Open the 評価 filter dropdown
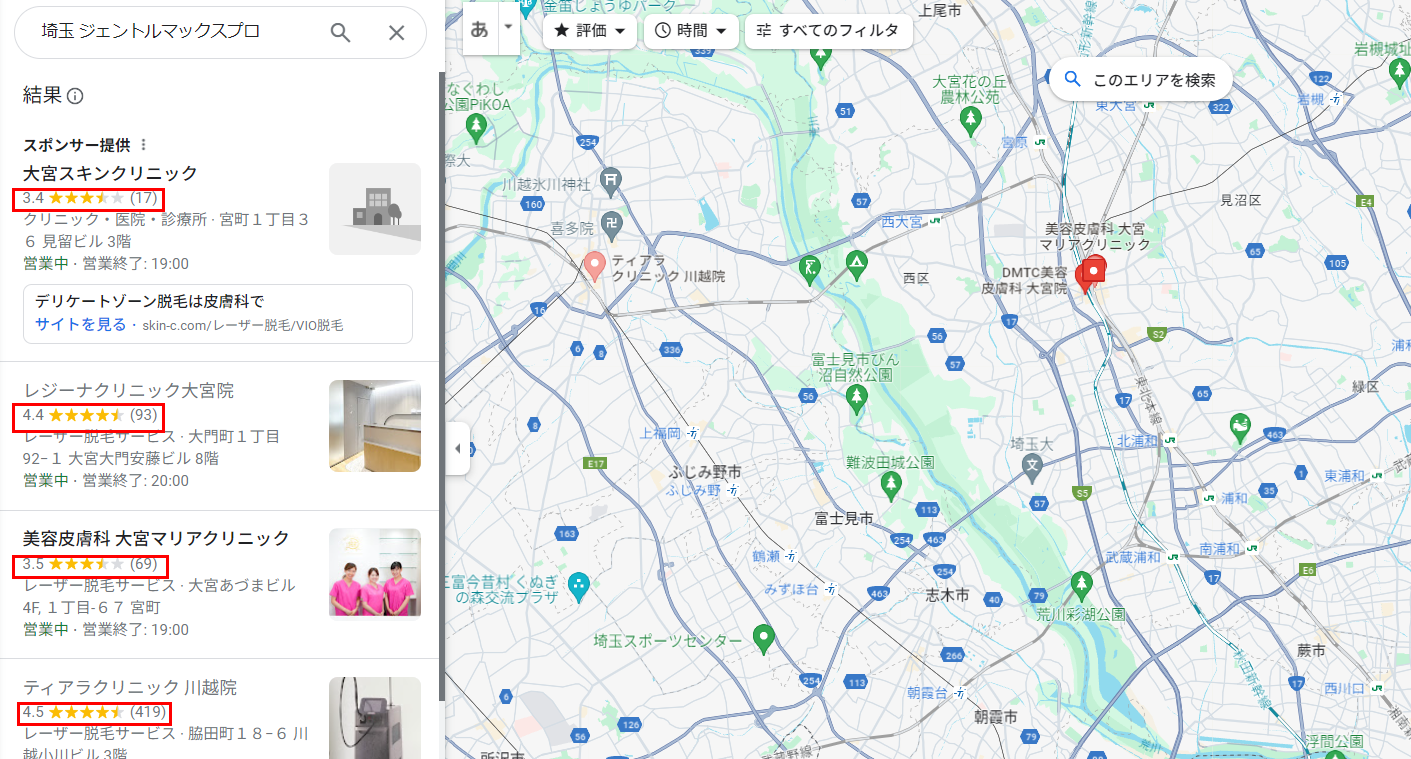Image resolution: width=1411 pixels, height=759 pixels. (x=590, y=31)
